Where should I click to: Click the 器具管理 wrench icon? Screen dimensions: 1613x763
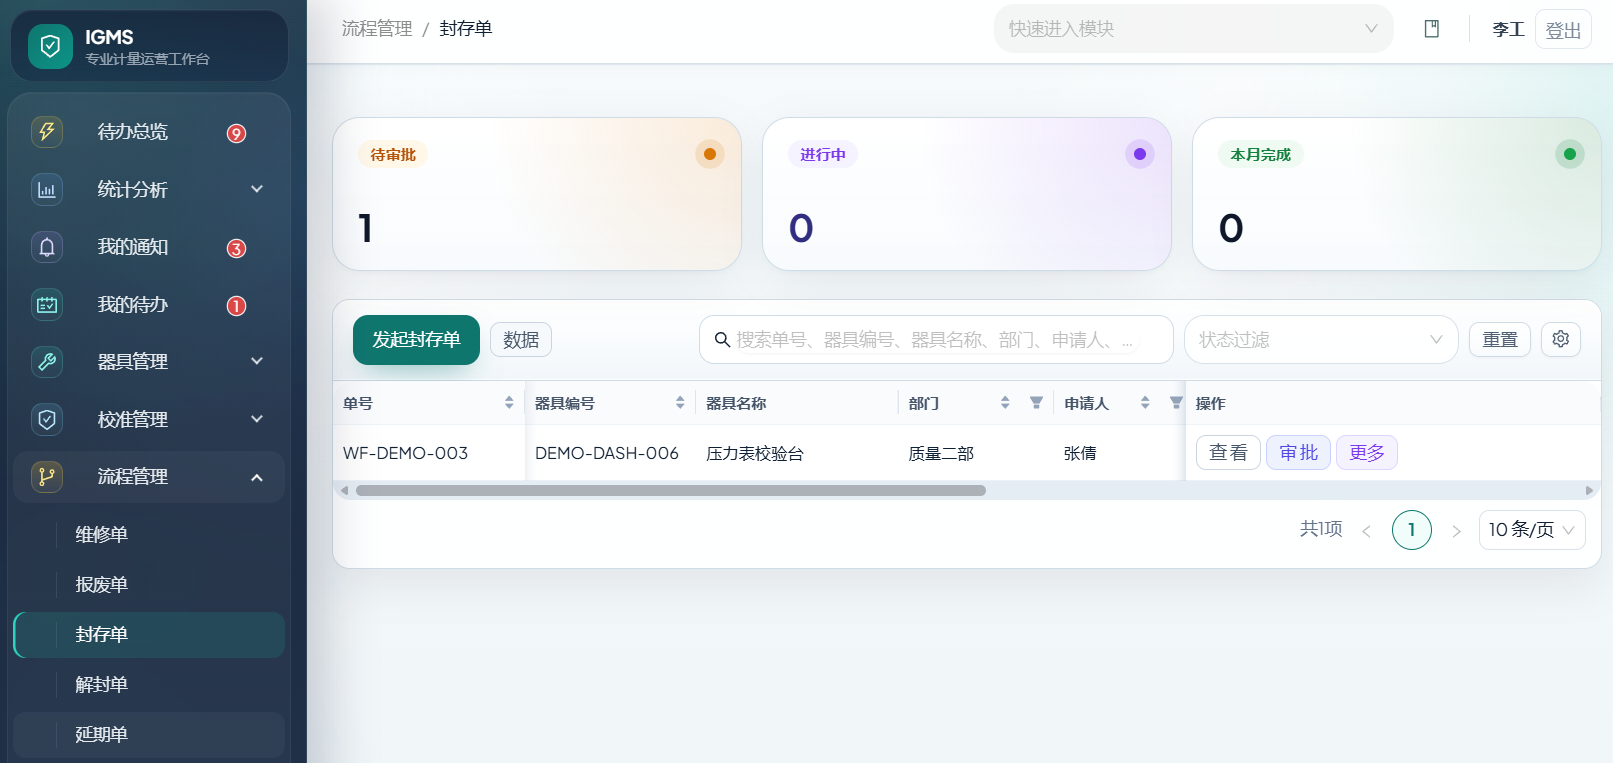[47, 361]
